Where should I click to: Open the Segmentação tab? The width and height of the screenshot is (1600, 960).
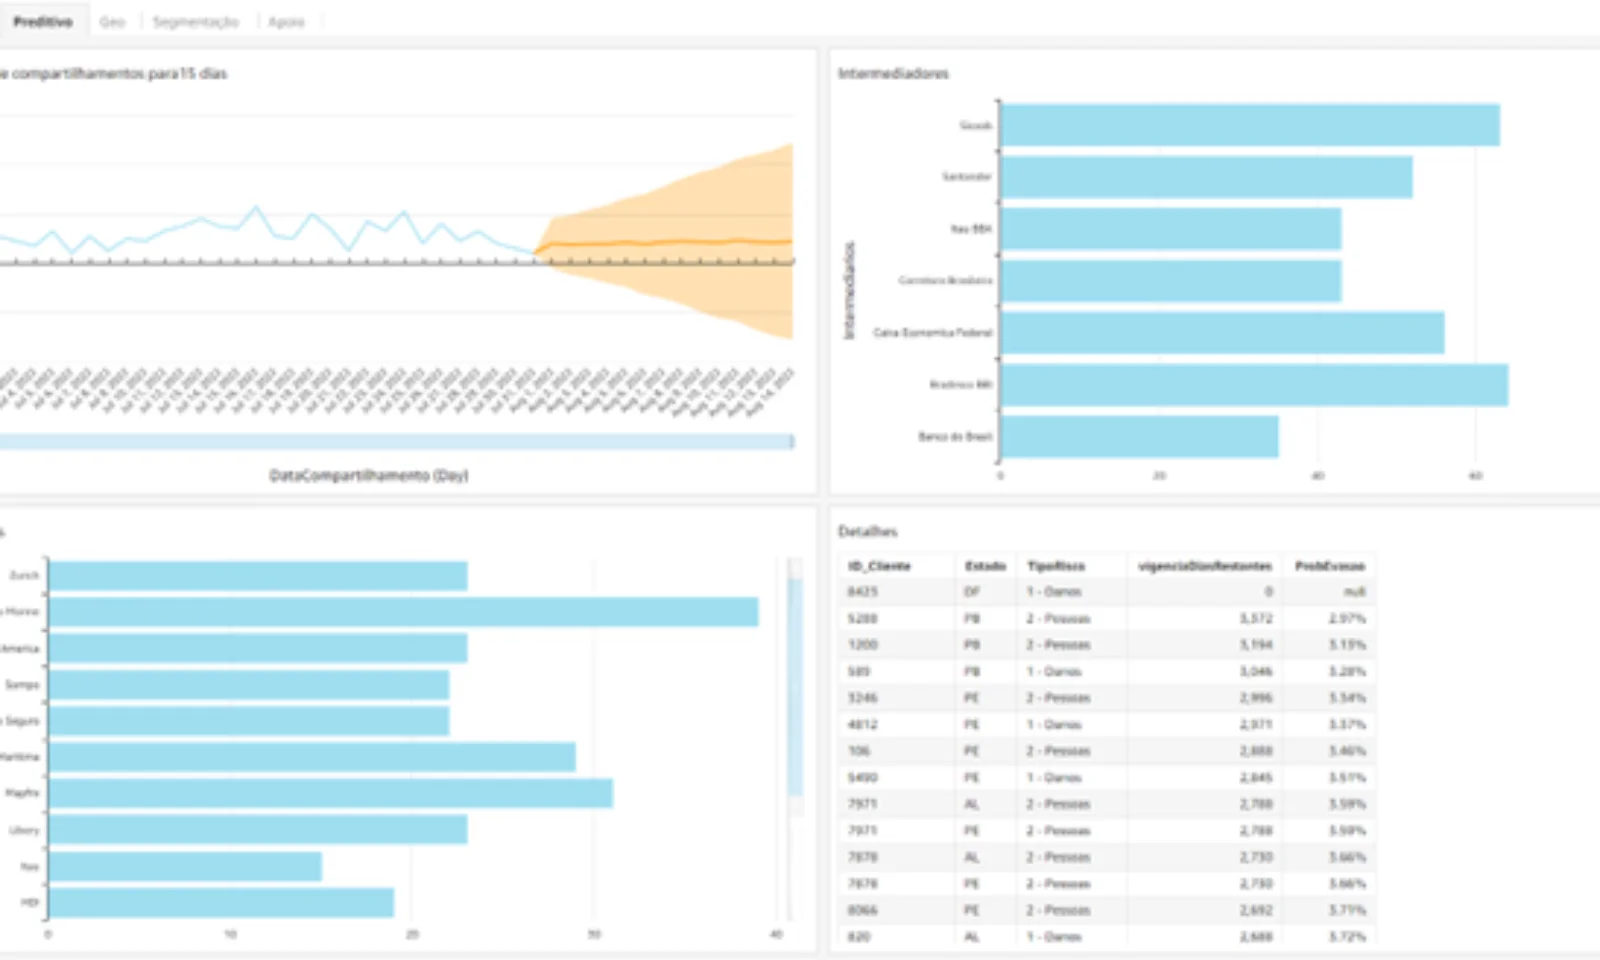[x=195, y=21]
